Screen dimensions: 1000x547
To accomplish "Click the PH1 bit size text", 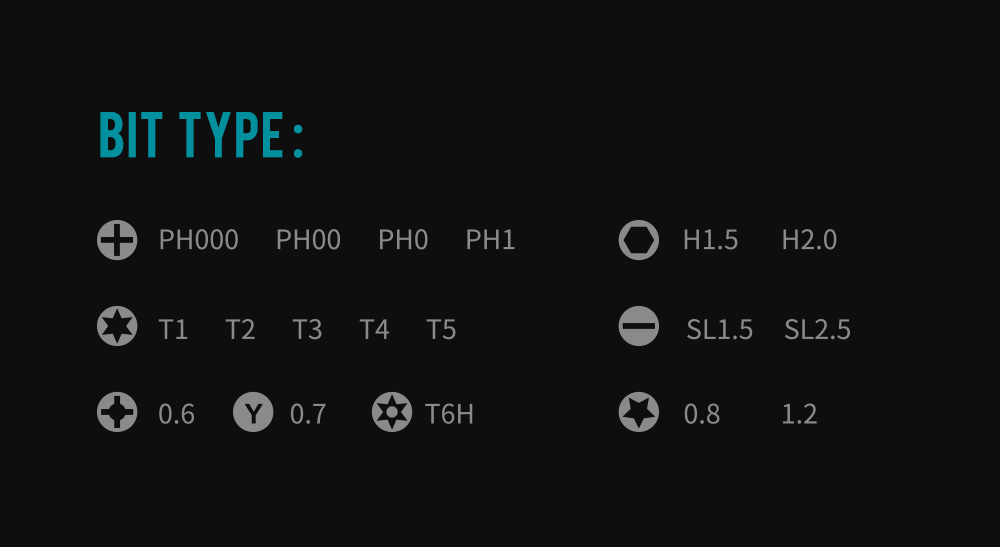I will [490, 241].
